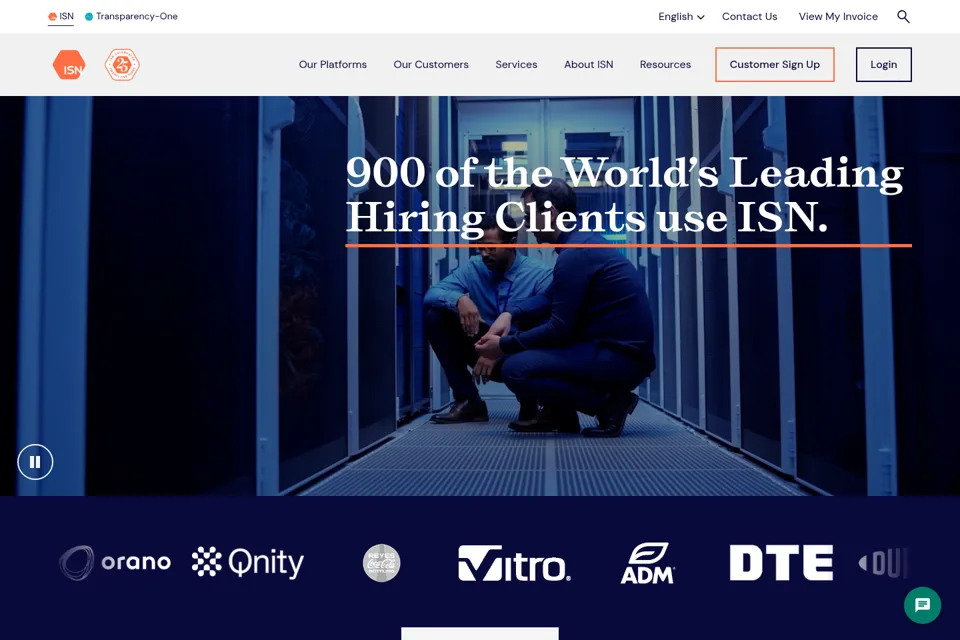This screenshot has width=960, height=640.
Task: Click the Qnity client logo
Action: [248, 562]
